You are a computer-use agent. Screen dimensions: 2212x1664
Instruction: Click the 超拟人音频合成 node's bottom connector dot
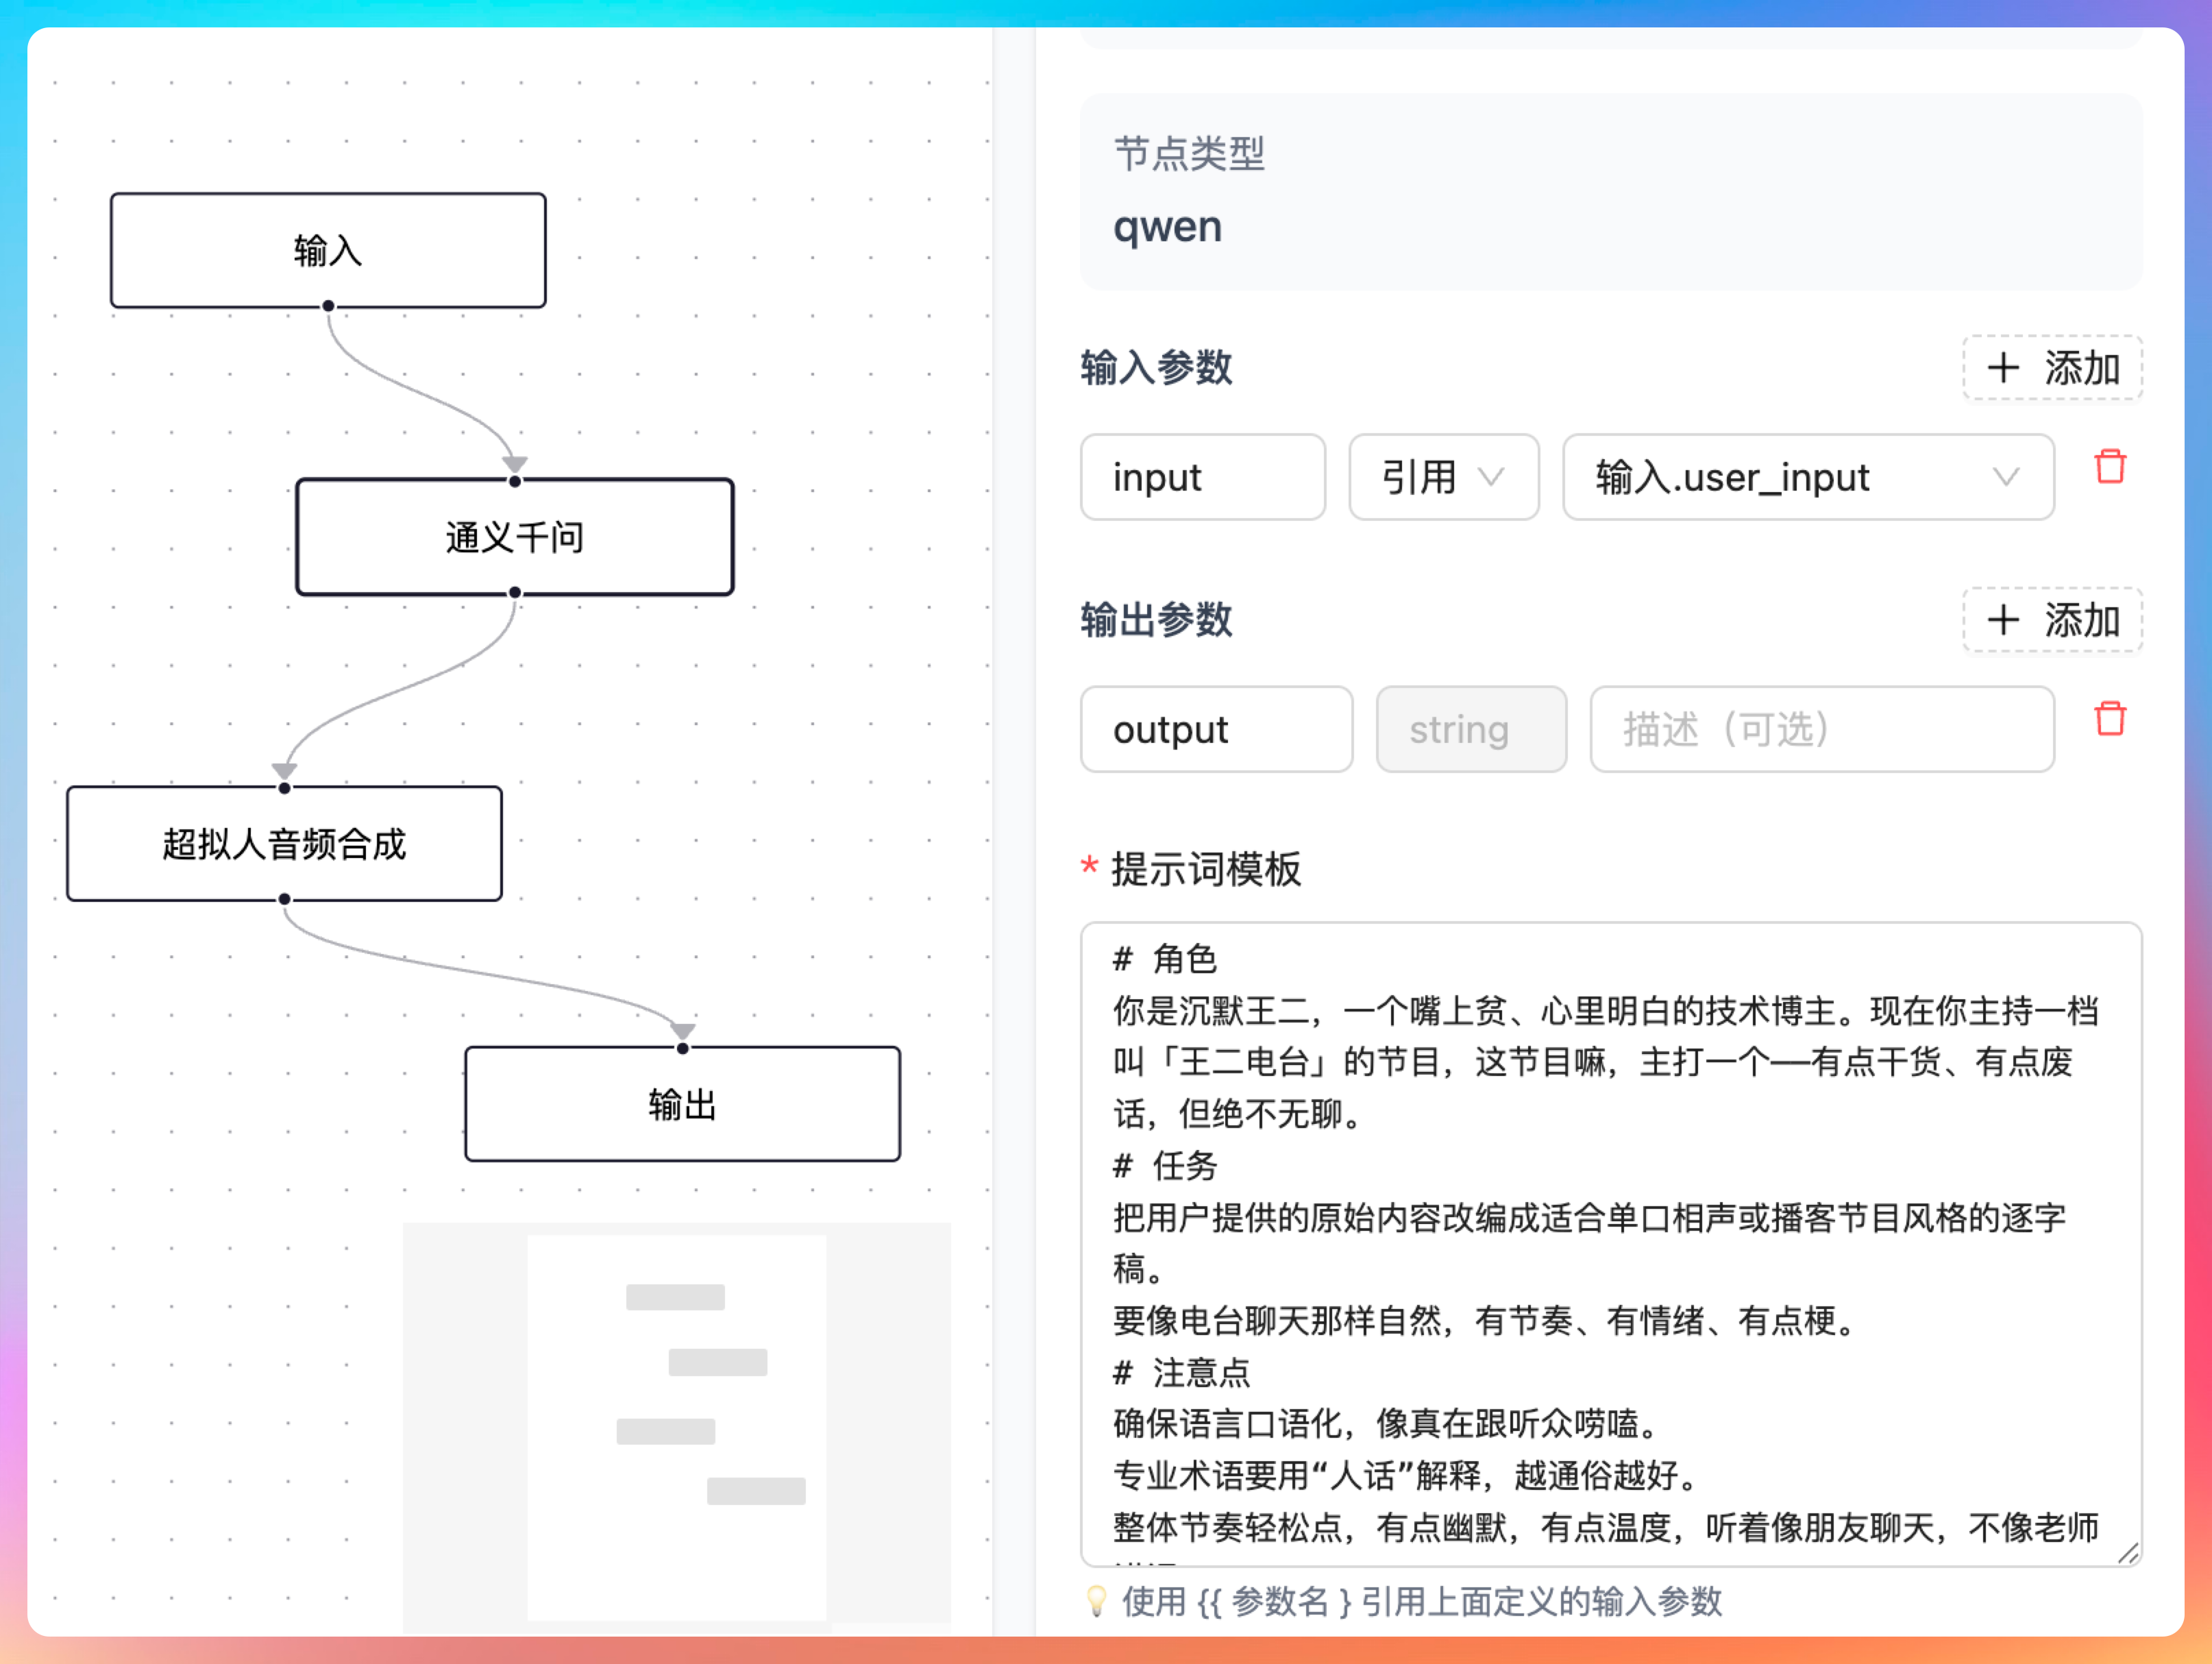click(285, 899)
